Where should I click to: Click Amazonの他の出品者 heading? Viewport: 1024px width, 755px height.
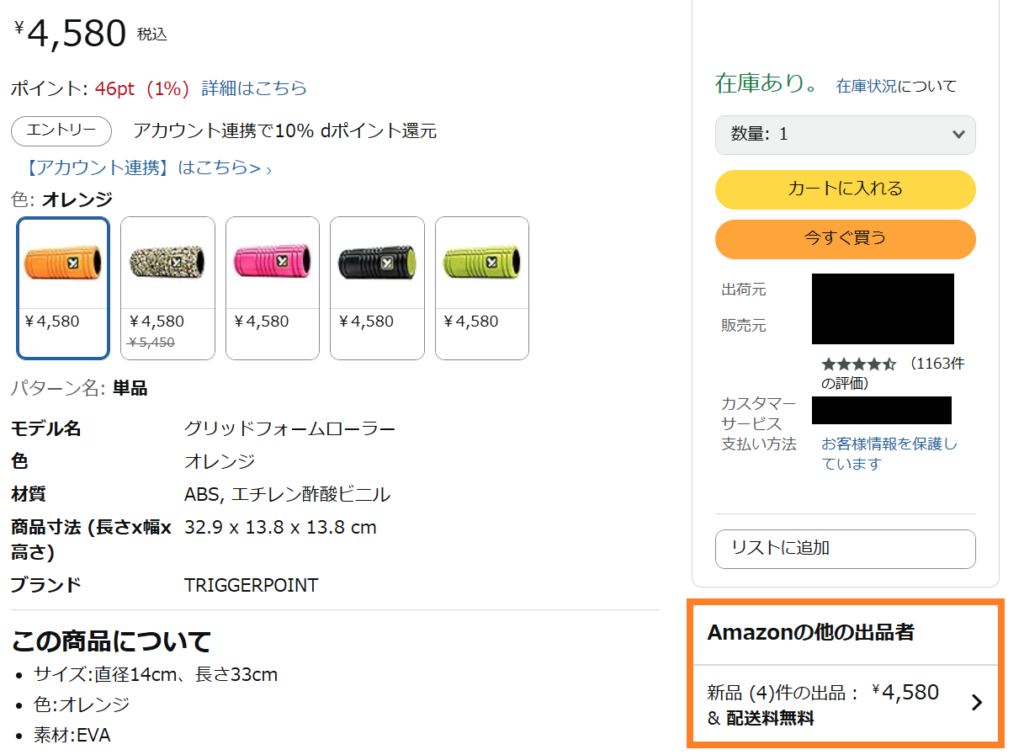[810, 632]
